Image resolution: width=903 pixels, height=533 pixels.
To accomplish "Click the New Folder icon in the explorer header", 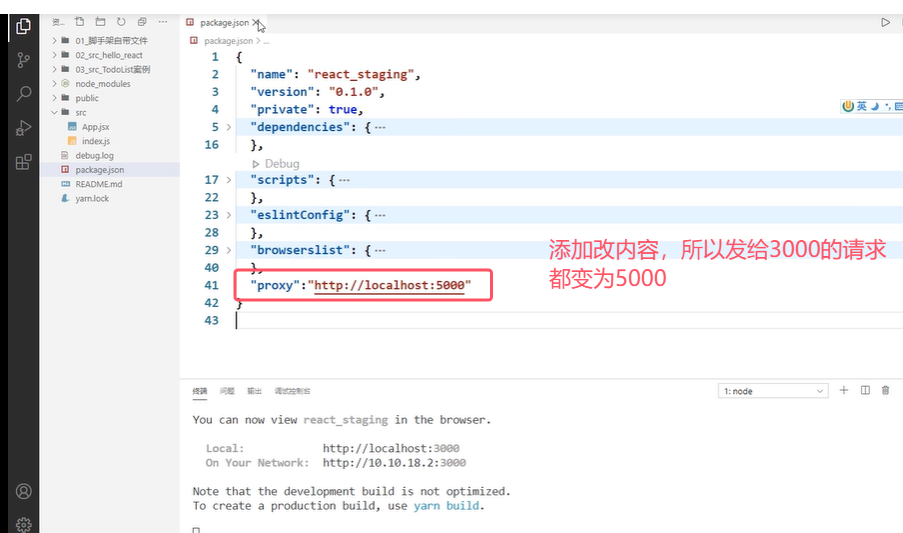I will 100,22.
